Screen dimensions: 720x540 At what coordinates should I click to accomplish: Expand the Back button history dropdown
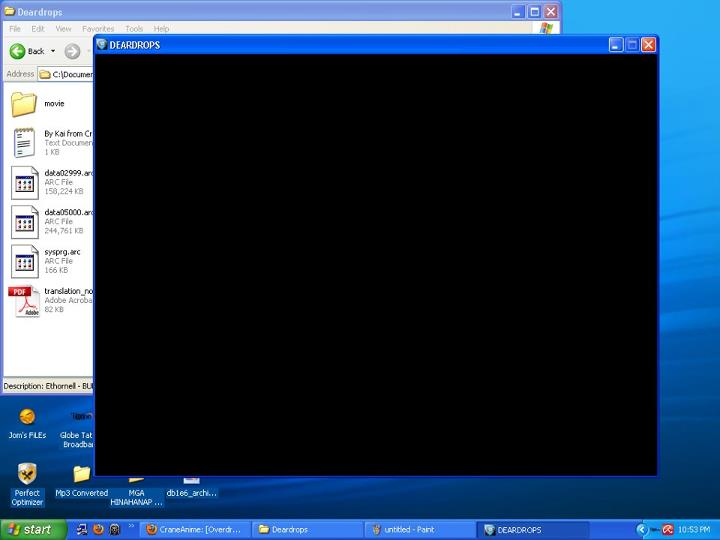tap(52, 51)
